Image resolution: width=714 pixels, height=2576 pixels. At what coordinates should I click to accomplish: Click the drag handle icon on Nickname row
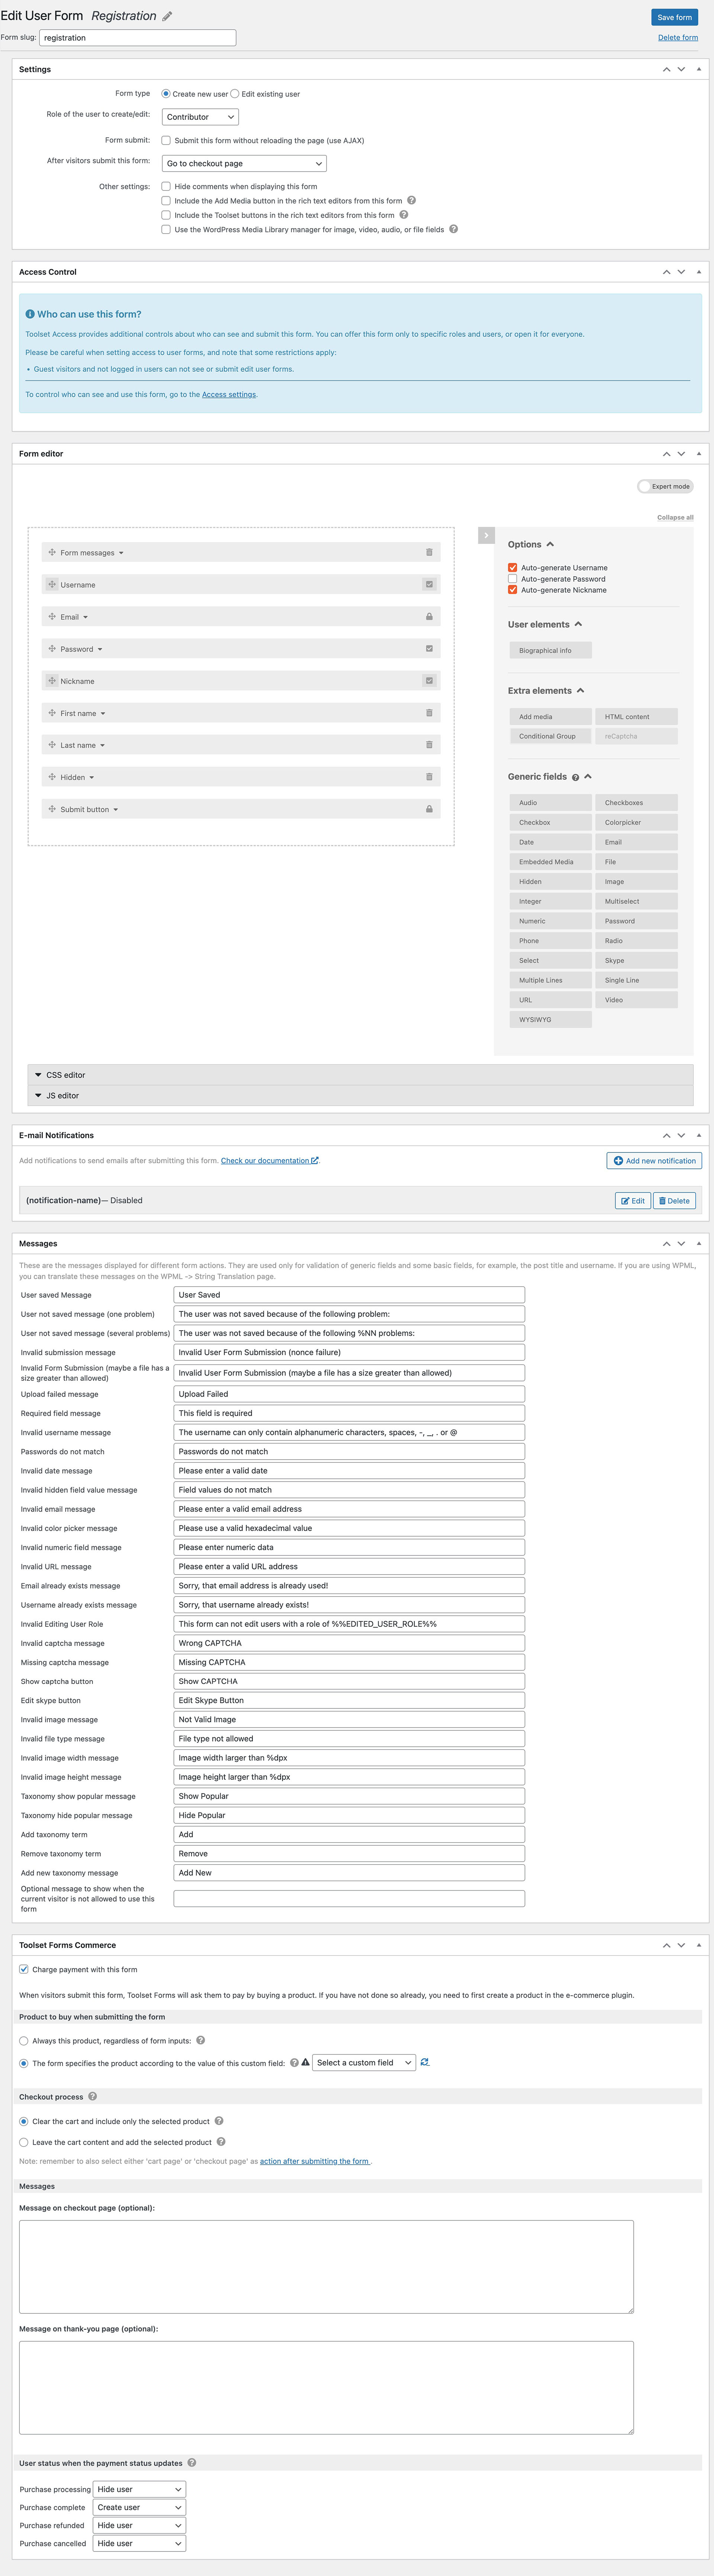[52, 681]
